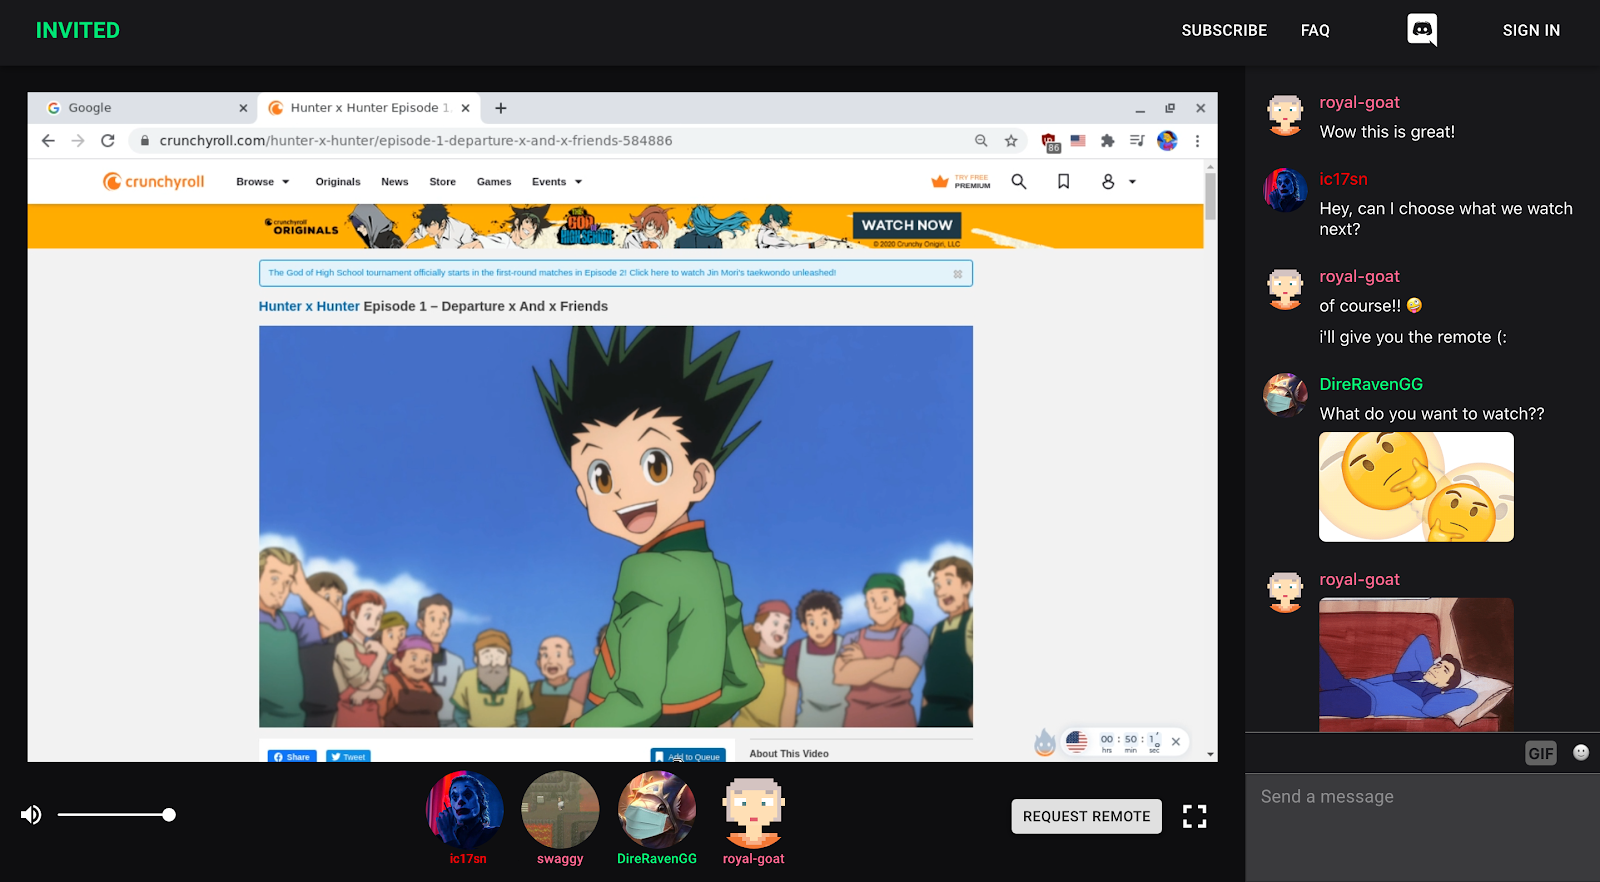Click the INVITED logo
Image resolution: width=1600 pixels, height=882 pixels.
click(78, 30)
